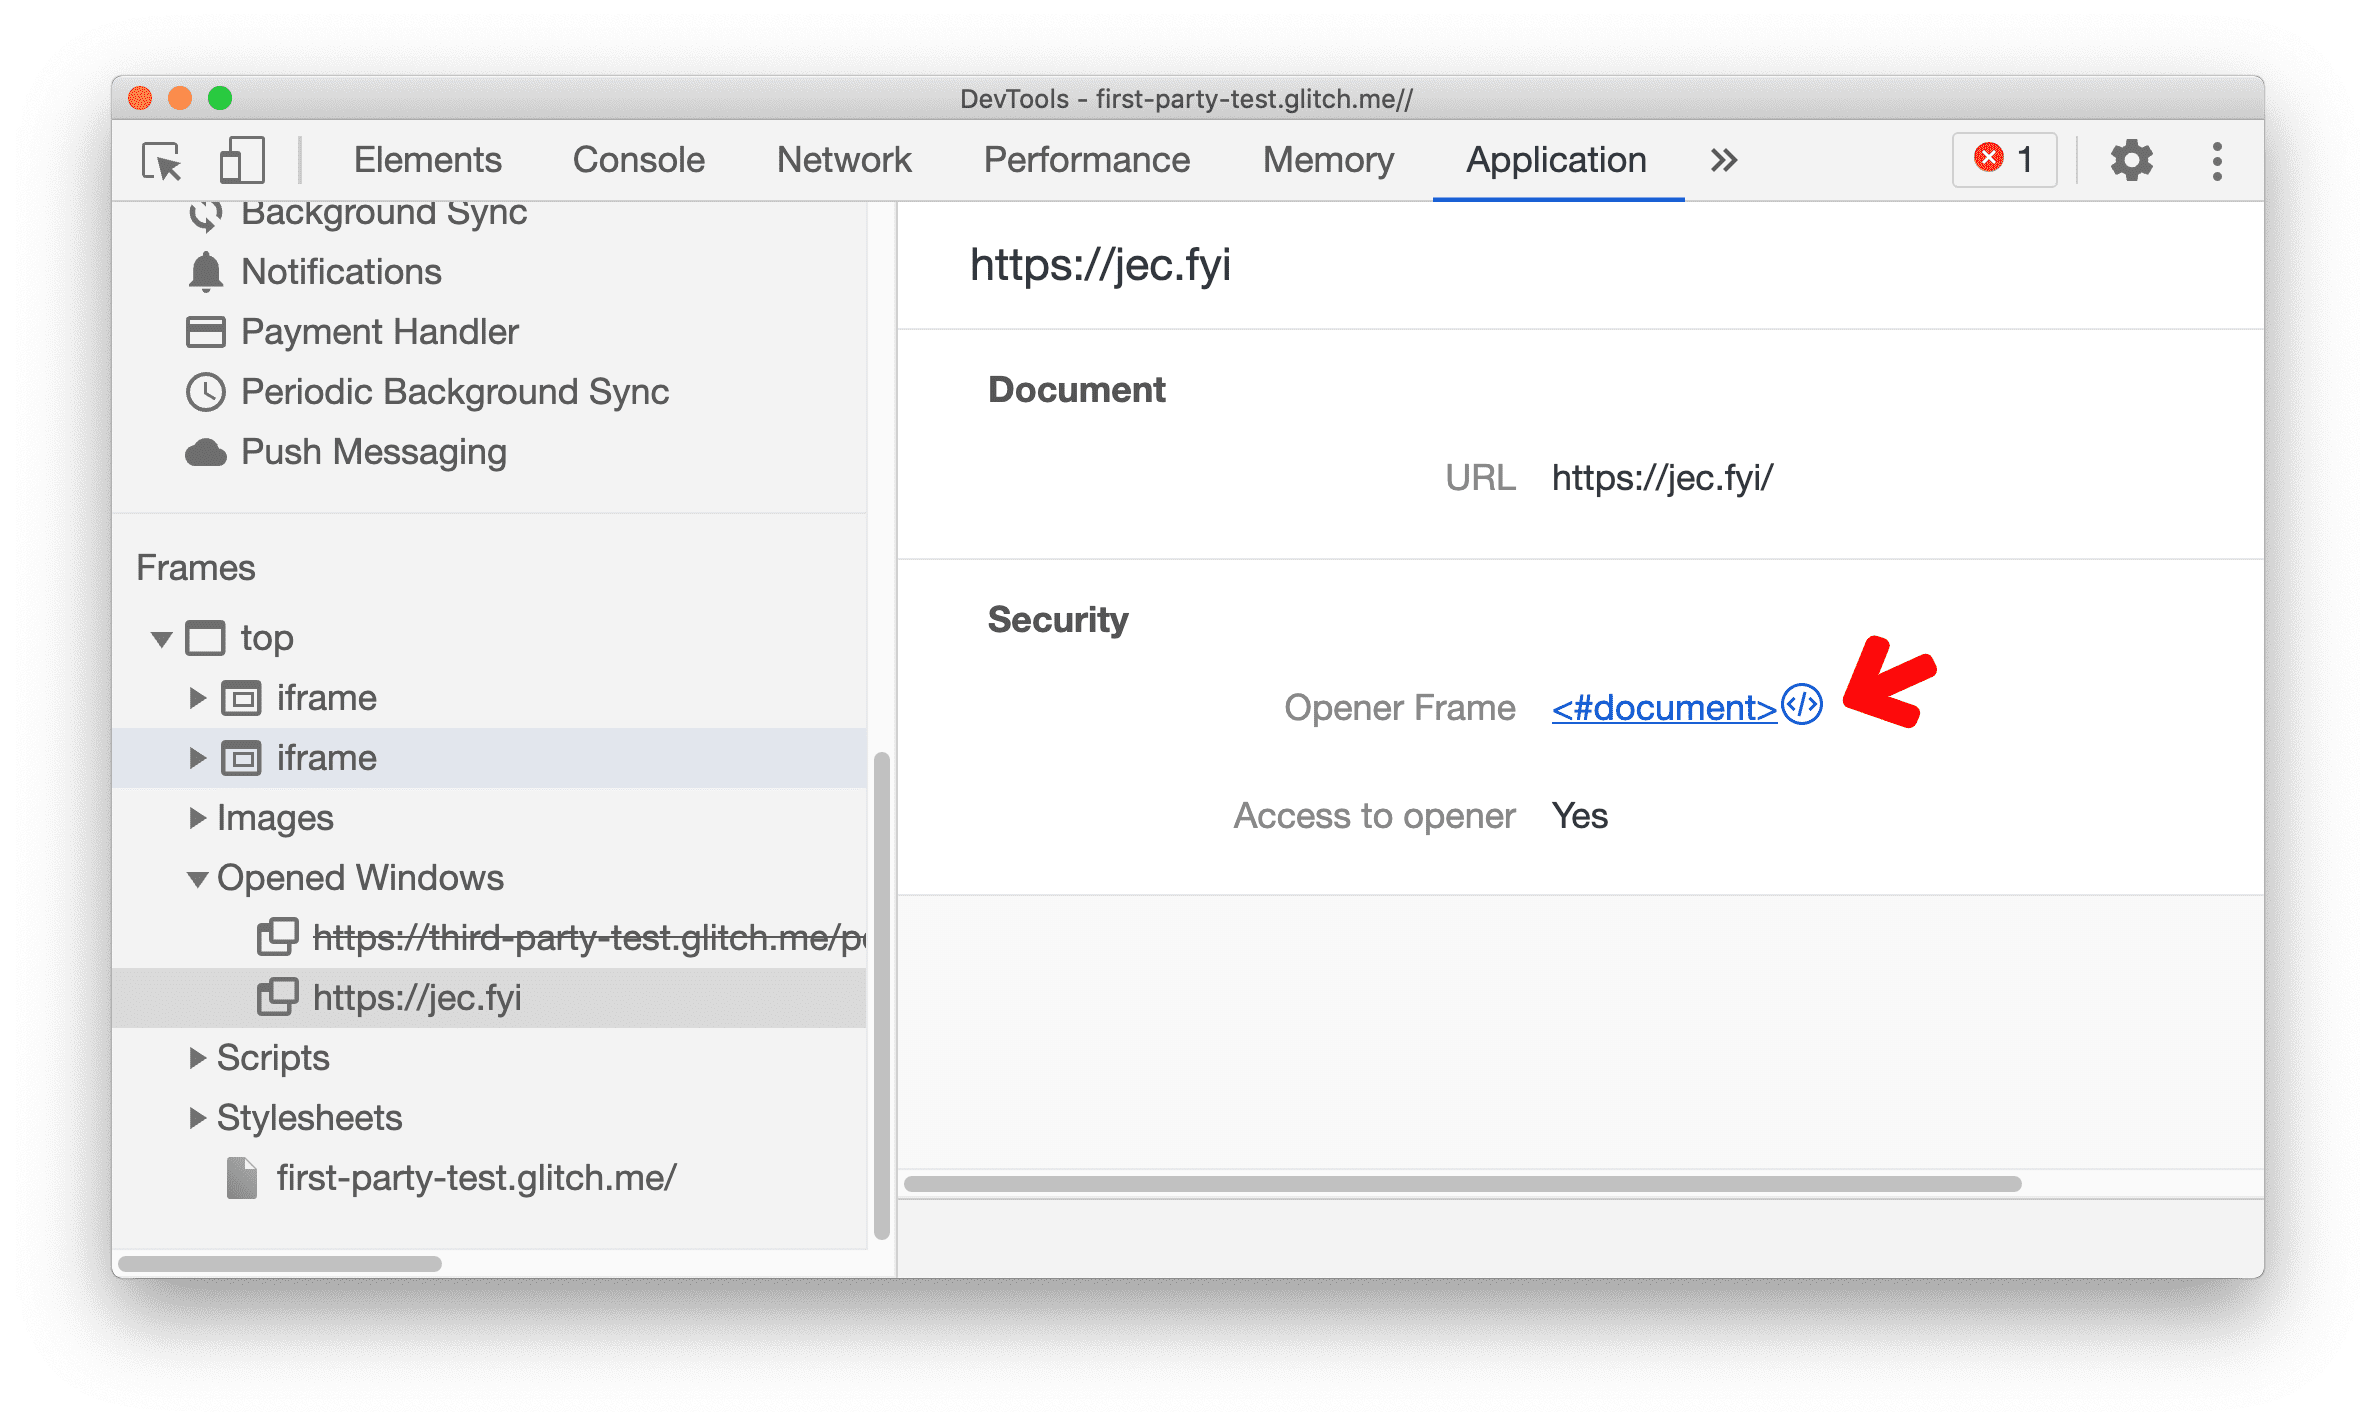Click the error badge showing count 1
The height and width of the screenshot is (1426, 2376).
(x=2009, y=160)
